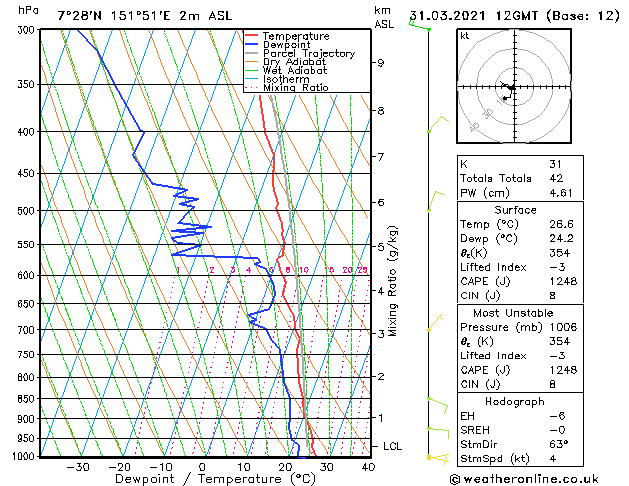Click the Surface section Lifted Index label
This screenshot has height=486, width=629.
[493, 267]
